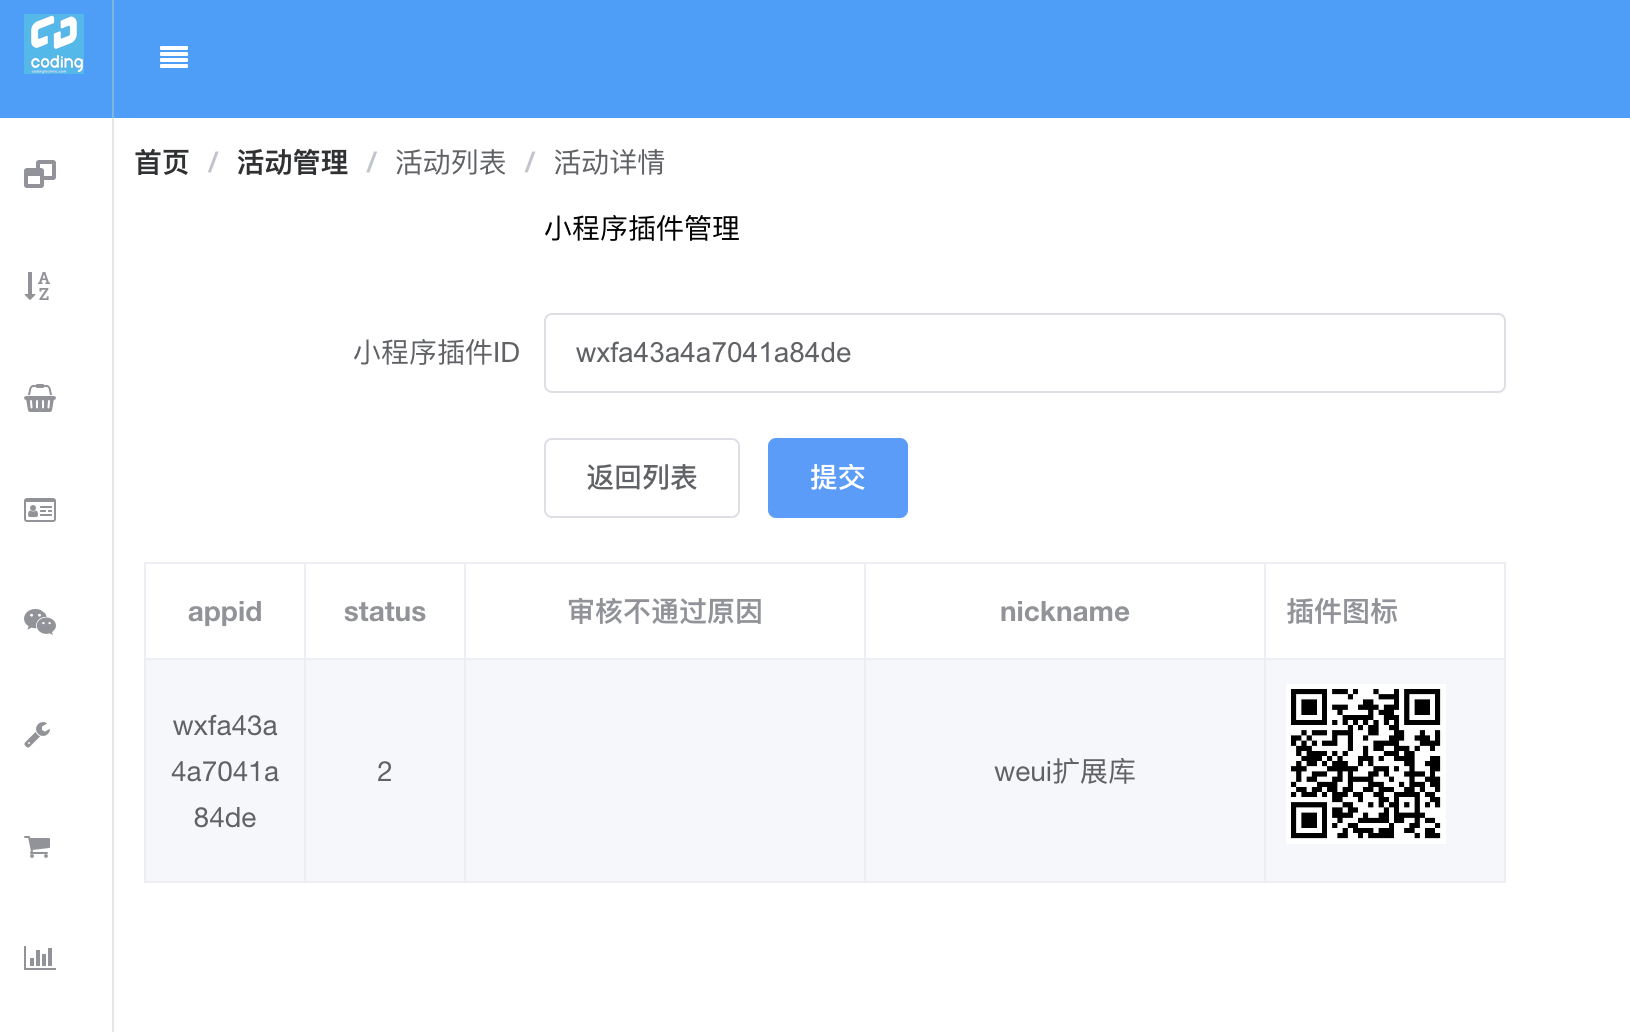This screenshot has height=1032, width=1630.
Task: Select the nickname cell weui扩展库
Action: [1065, 771]
